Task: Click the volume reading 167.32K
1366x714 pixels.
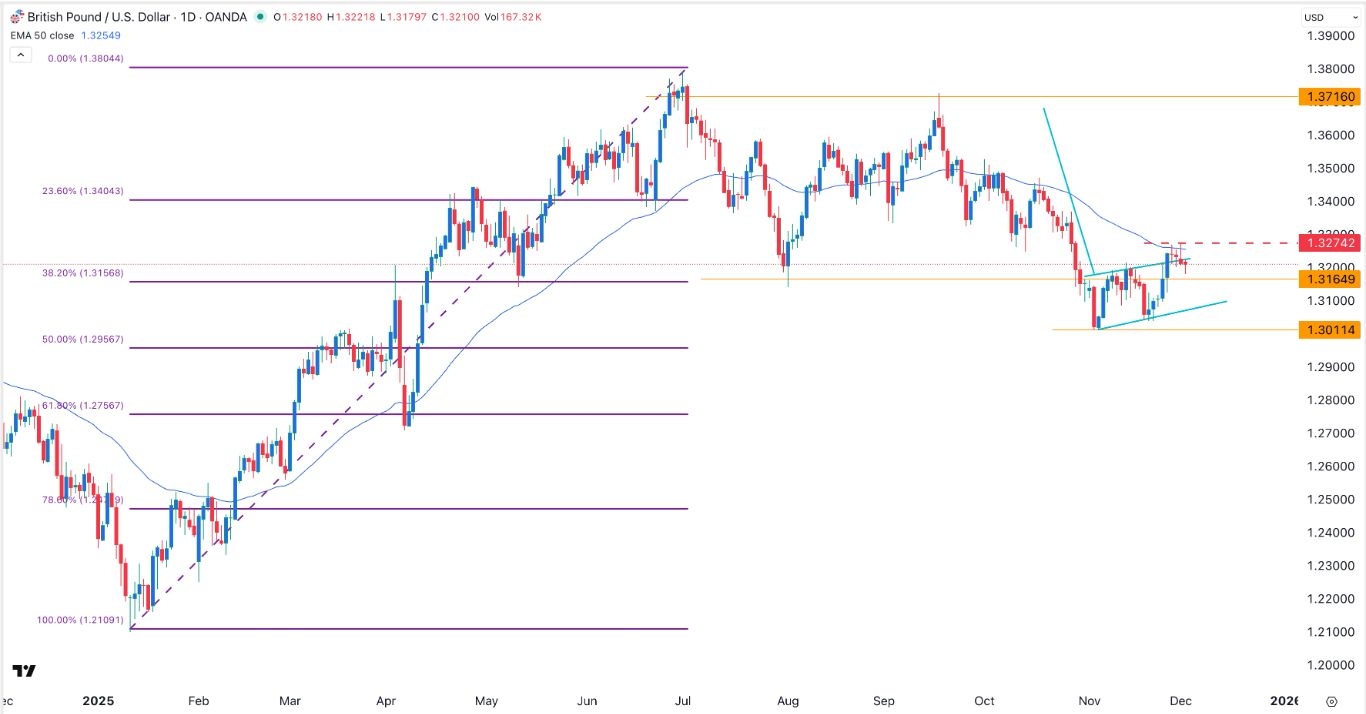Action: tap(520, 17)
